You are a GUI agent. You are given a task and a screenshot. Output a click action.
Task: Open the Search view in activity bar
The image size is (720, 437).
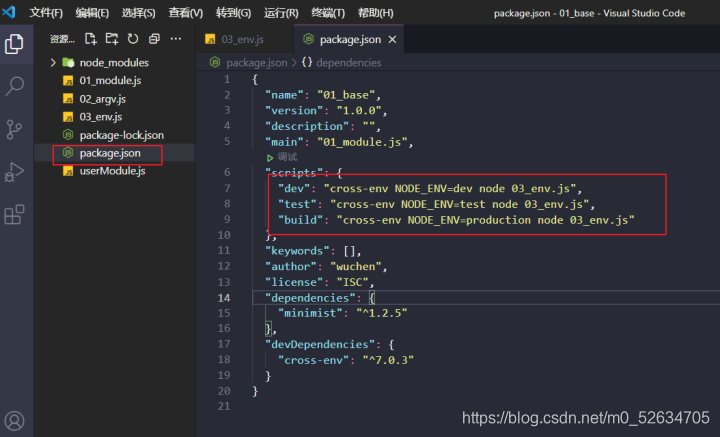pyautogui.click(x=14, y=86)
